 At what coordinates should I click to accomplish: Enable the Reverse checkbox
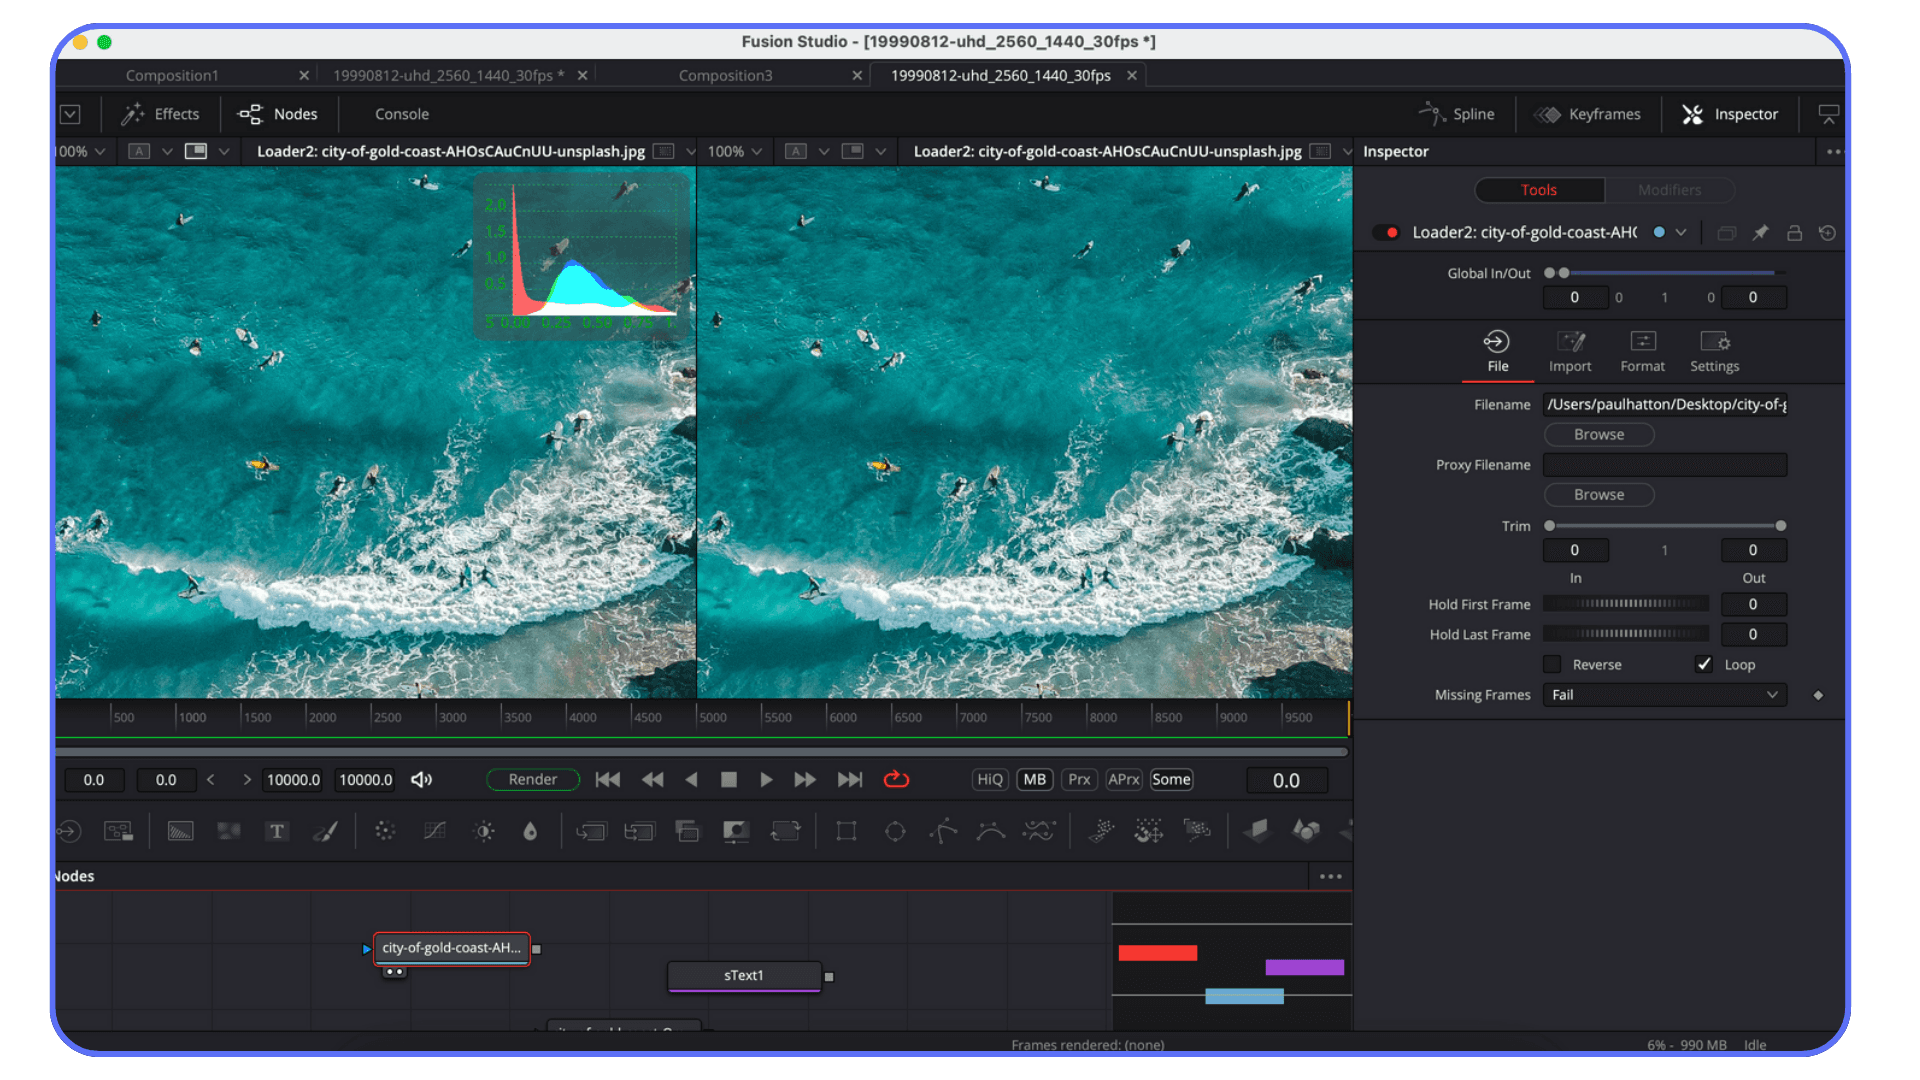pyautogui.click(x=1552, y=664)
